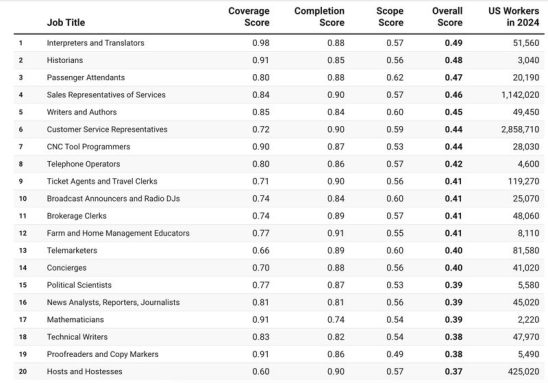
Task: Sort by the Coverage Score header
Action: [249, 17]
